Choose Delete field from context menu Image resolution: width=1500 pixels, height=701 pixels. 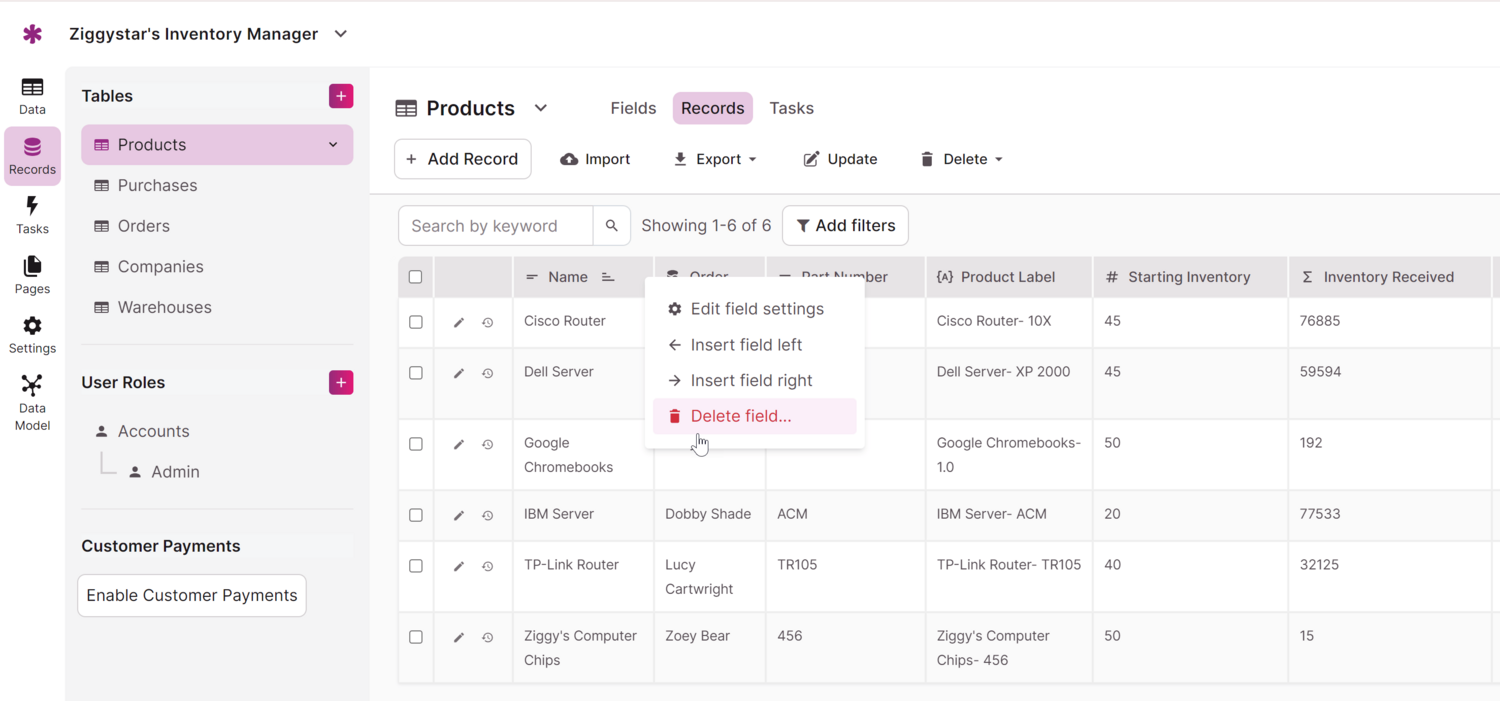740,416
